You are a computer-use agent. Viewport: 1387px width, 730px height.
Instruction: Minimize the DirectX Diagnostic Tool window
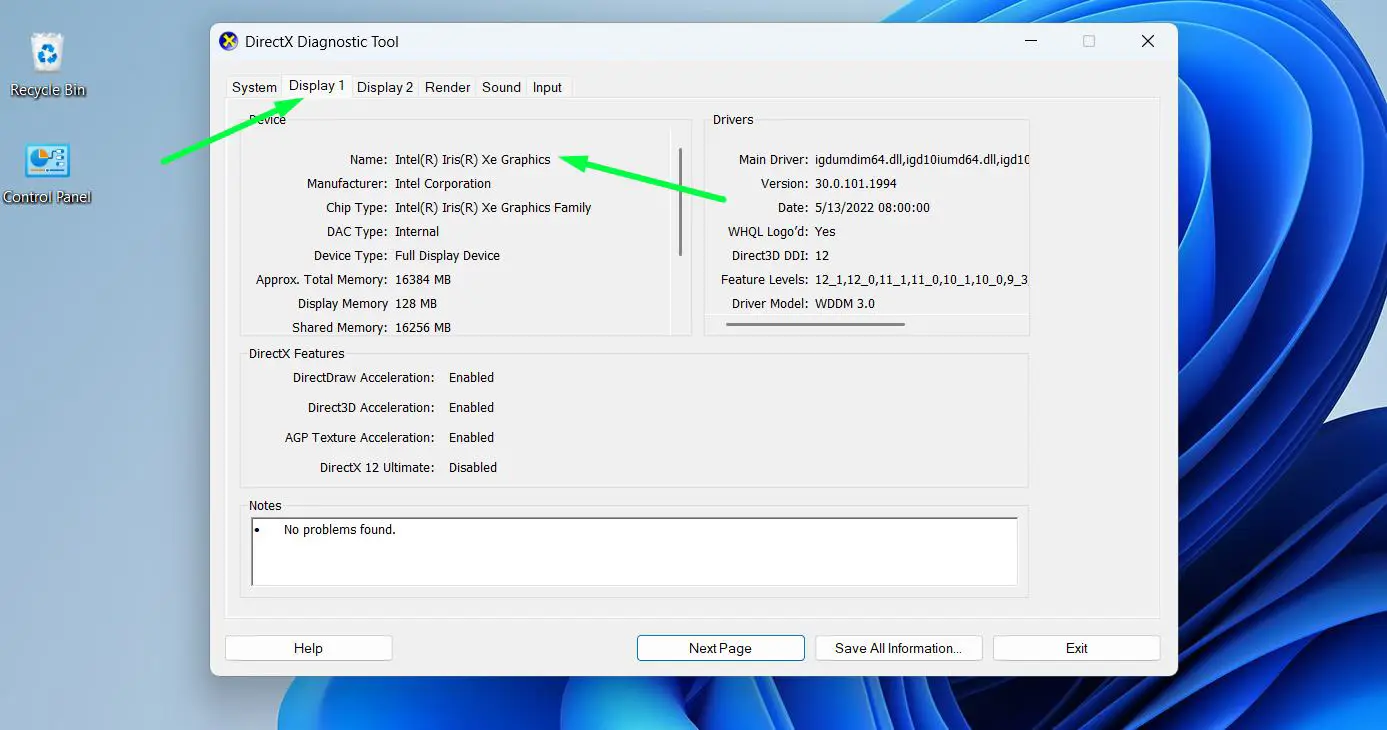(1030, 41)
